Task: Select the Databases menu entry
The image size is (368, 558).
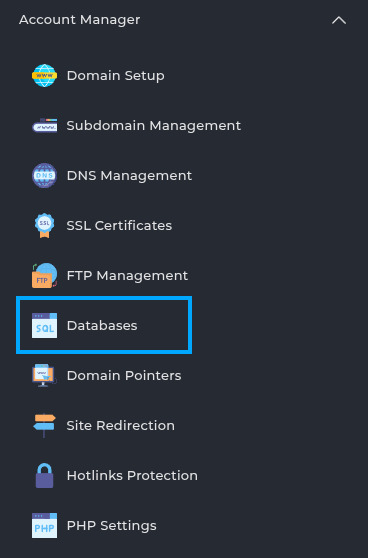Action: (x=102, y=326)
